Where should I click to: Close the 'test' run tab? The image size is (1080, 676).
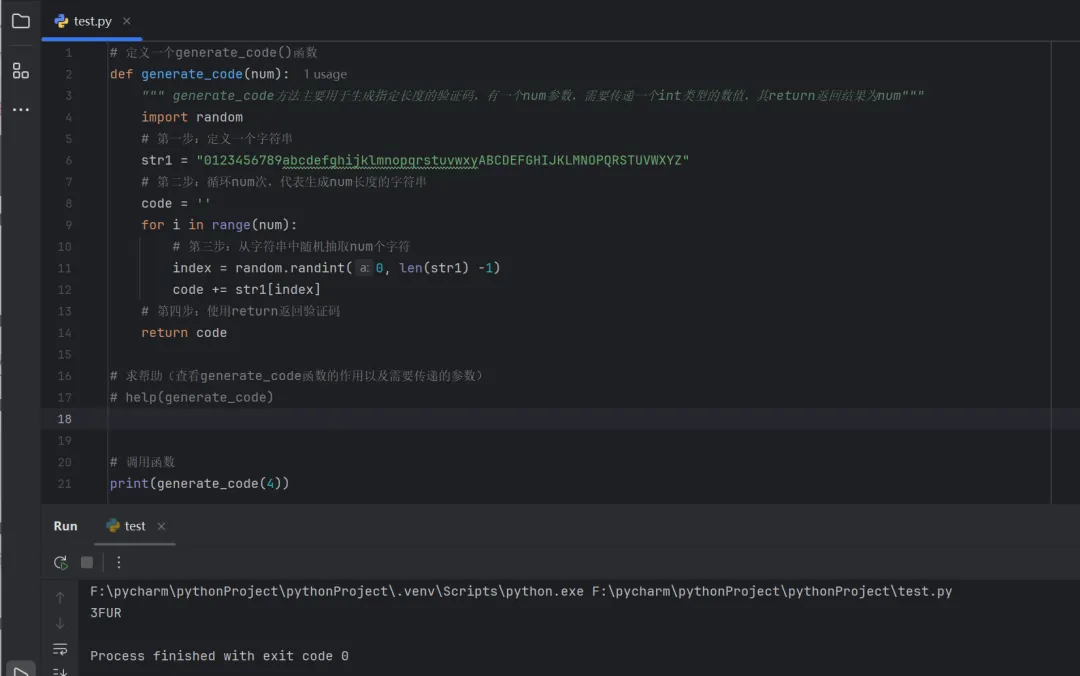point(161,526)
